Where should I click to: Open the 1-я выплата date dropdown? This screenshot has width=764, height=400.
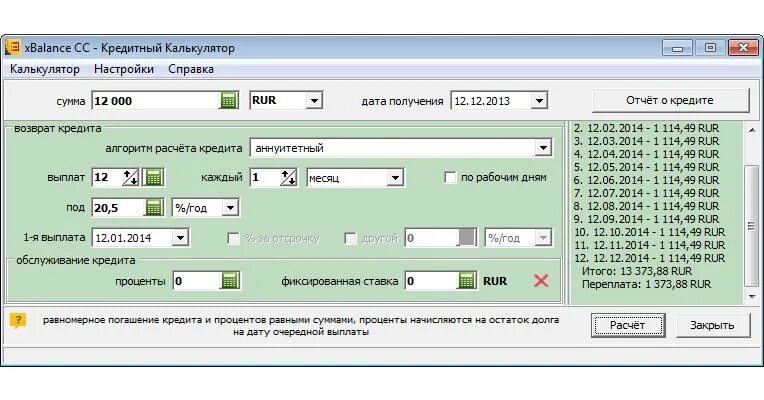(x=180, y=238)
